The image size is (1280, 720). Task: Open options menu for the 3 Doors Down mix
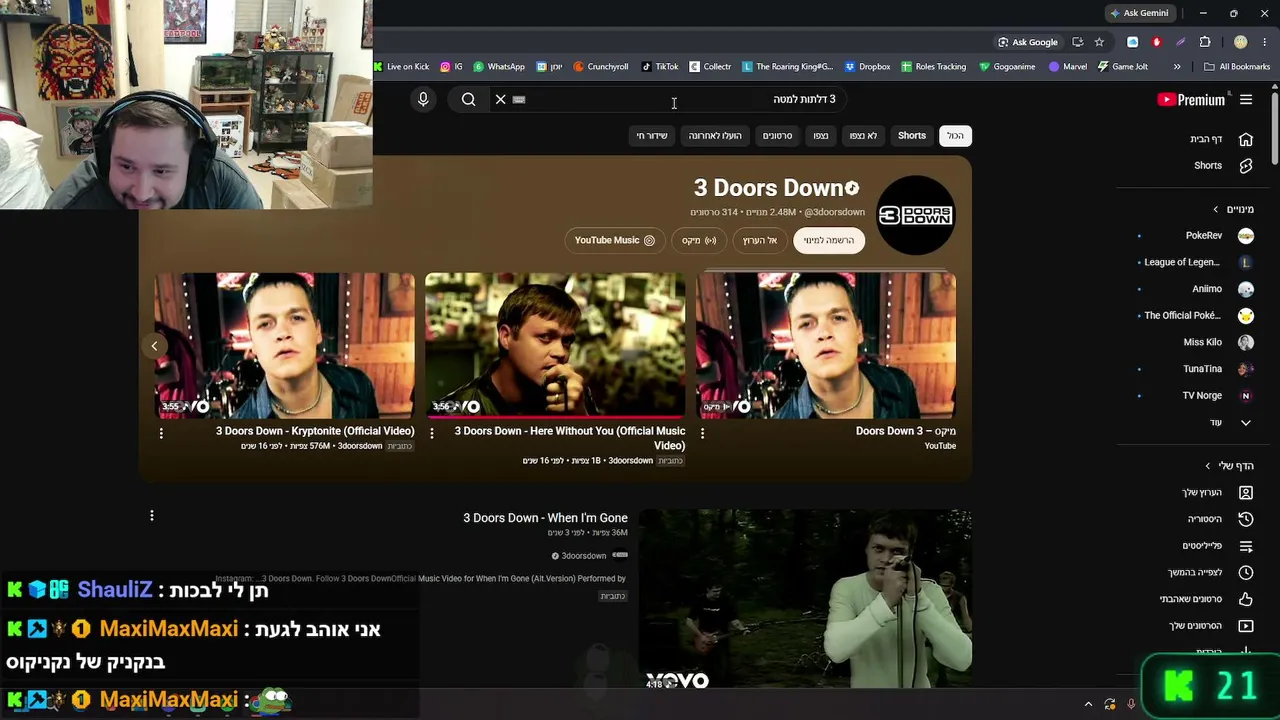[x=702, y=433]
